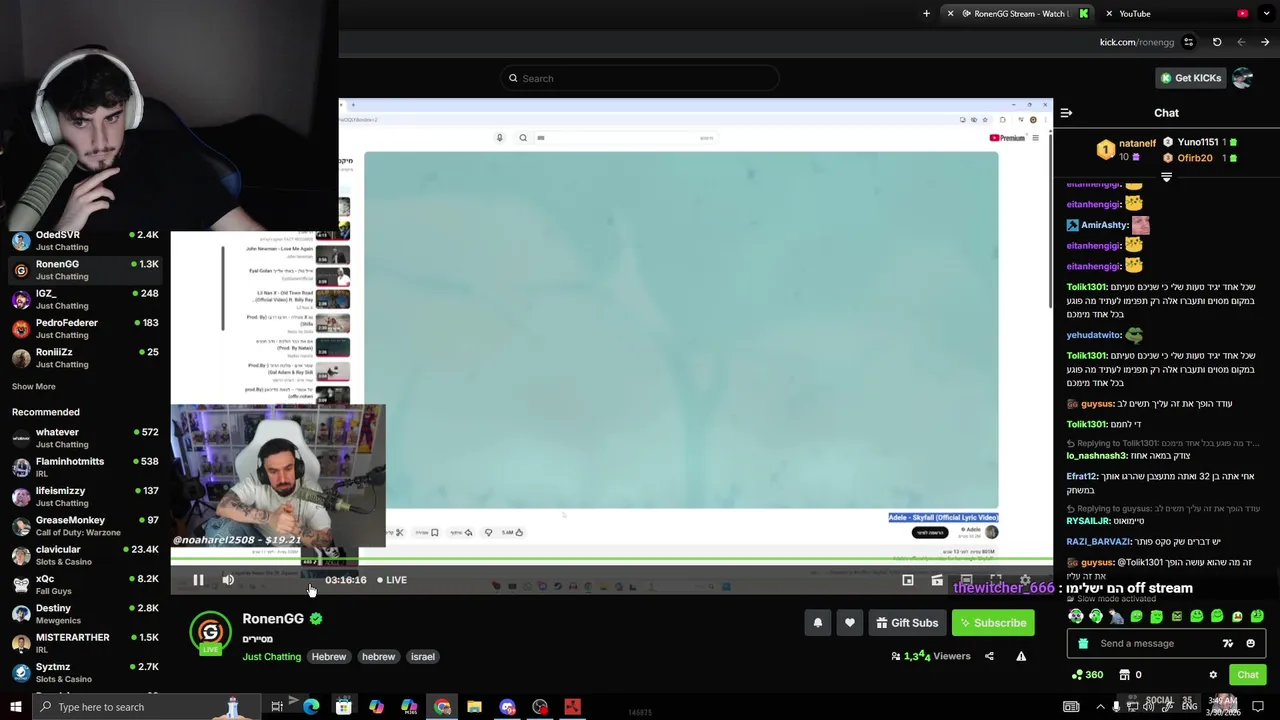Open xQc recommended channel
The width and height of the screenshot is (1280, 720).
(85, 584)
